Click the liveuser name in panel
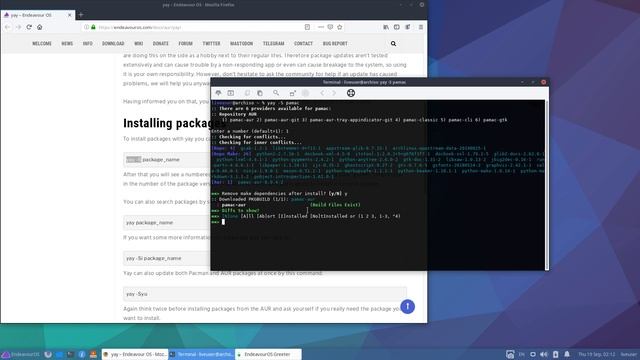Screen dimensions: 640x360 point(629,354)
